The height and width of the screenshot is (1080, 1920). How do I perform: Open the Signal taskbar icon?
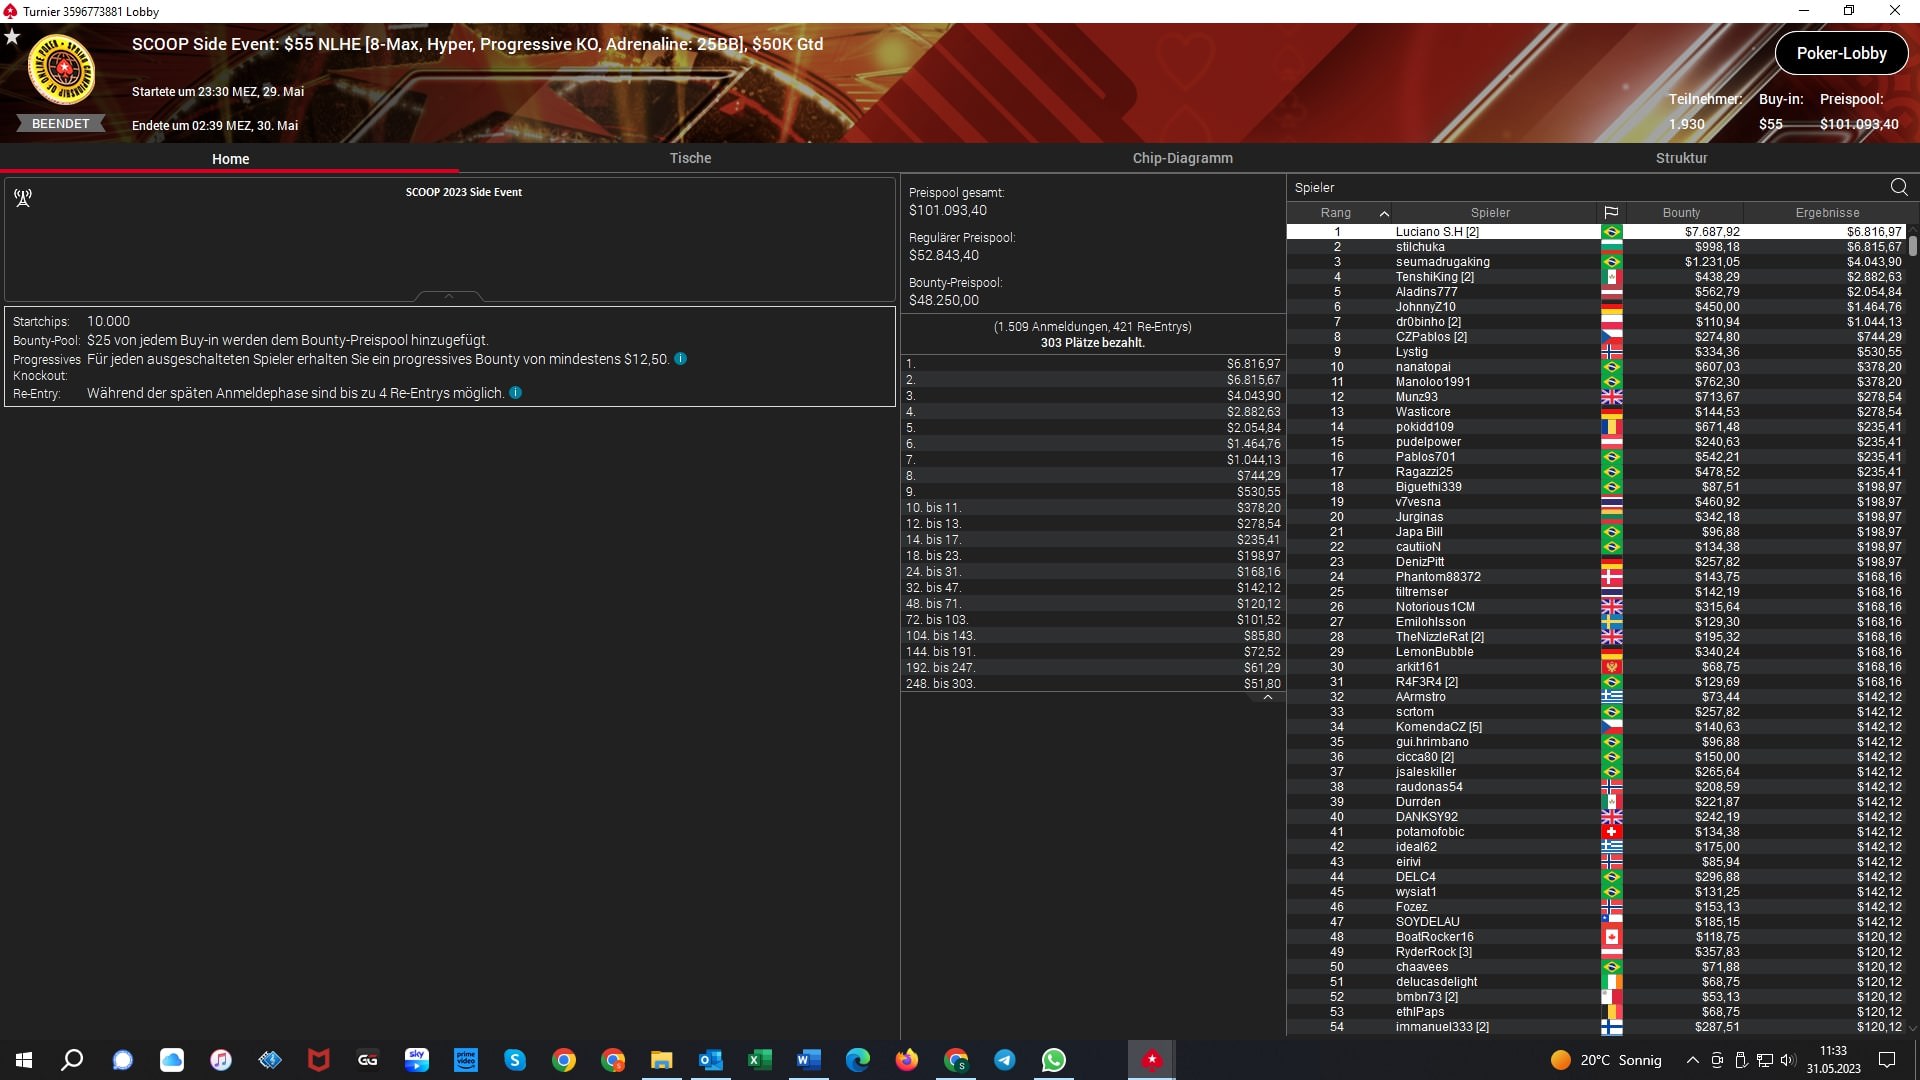[122, 1060]
